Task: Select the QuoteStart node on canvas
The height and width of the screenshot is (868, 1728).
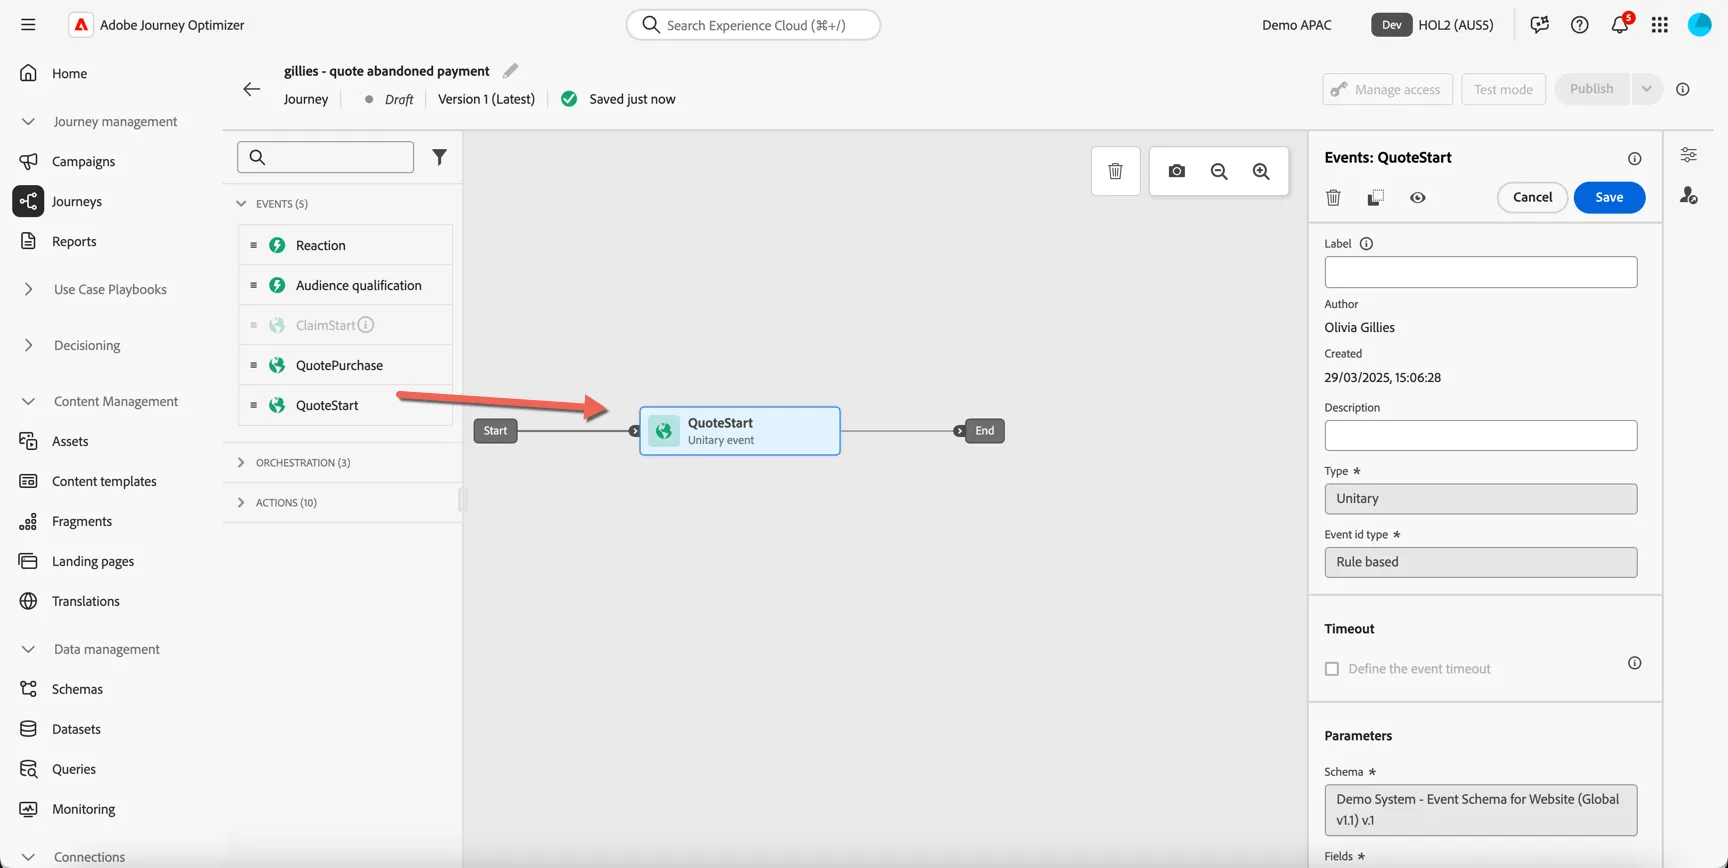Action: coord(740,431)
